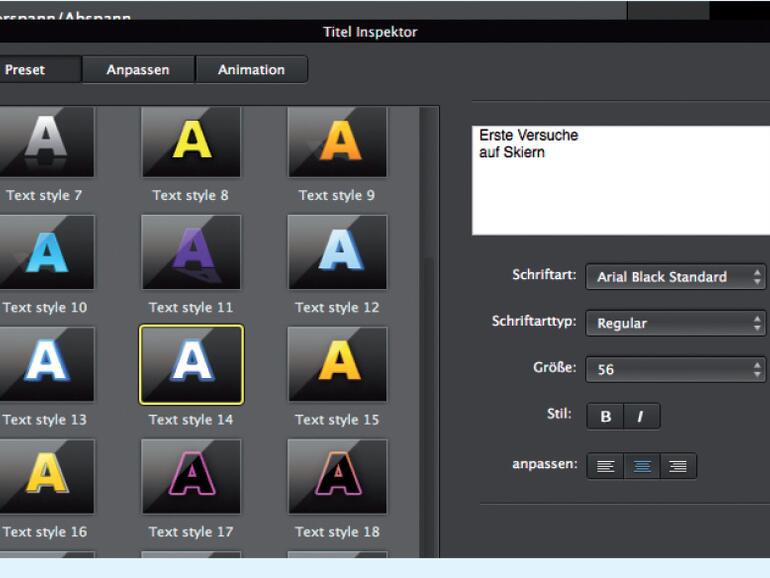
Task: Open the Größe size field showing 56
Action: [676, 369]
